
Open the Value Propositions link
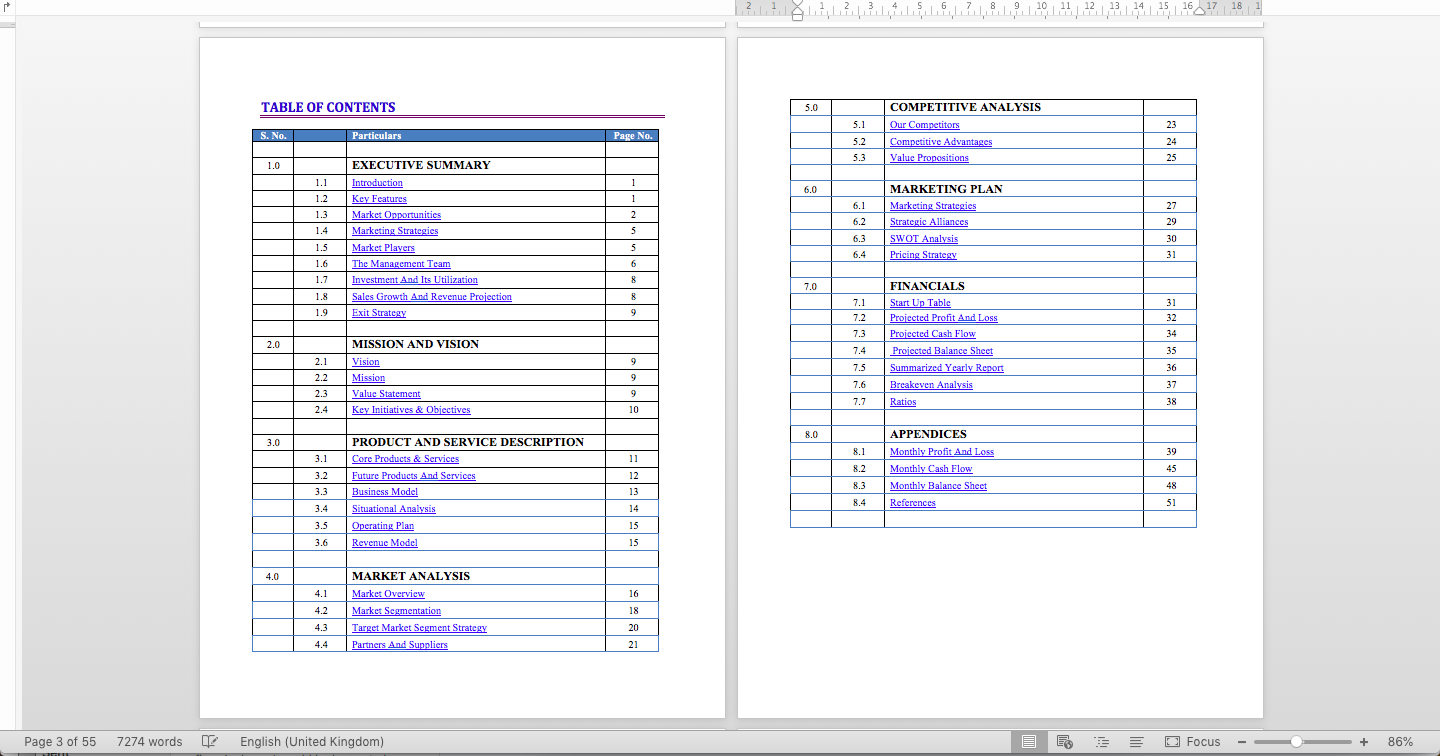(x=929, y=158)
